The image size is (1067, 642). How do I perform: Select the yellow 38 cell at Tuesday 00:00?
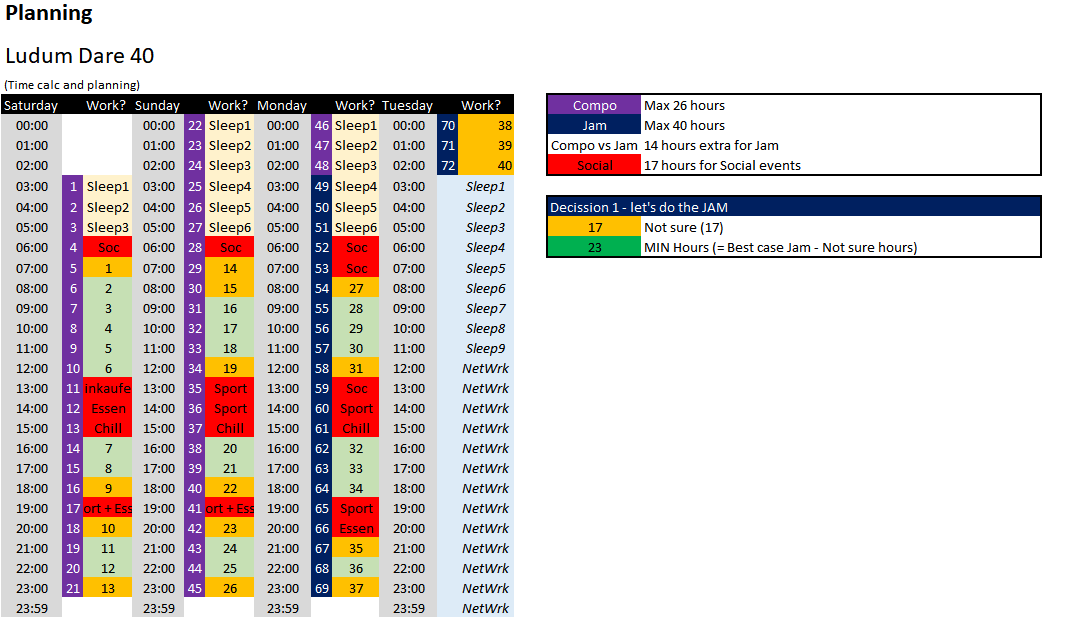(485, 125)
